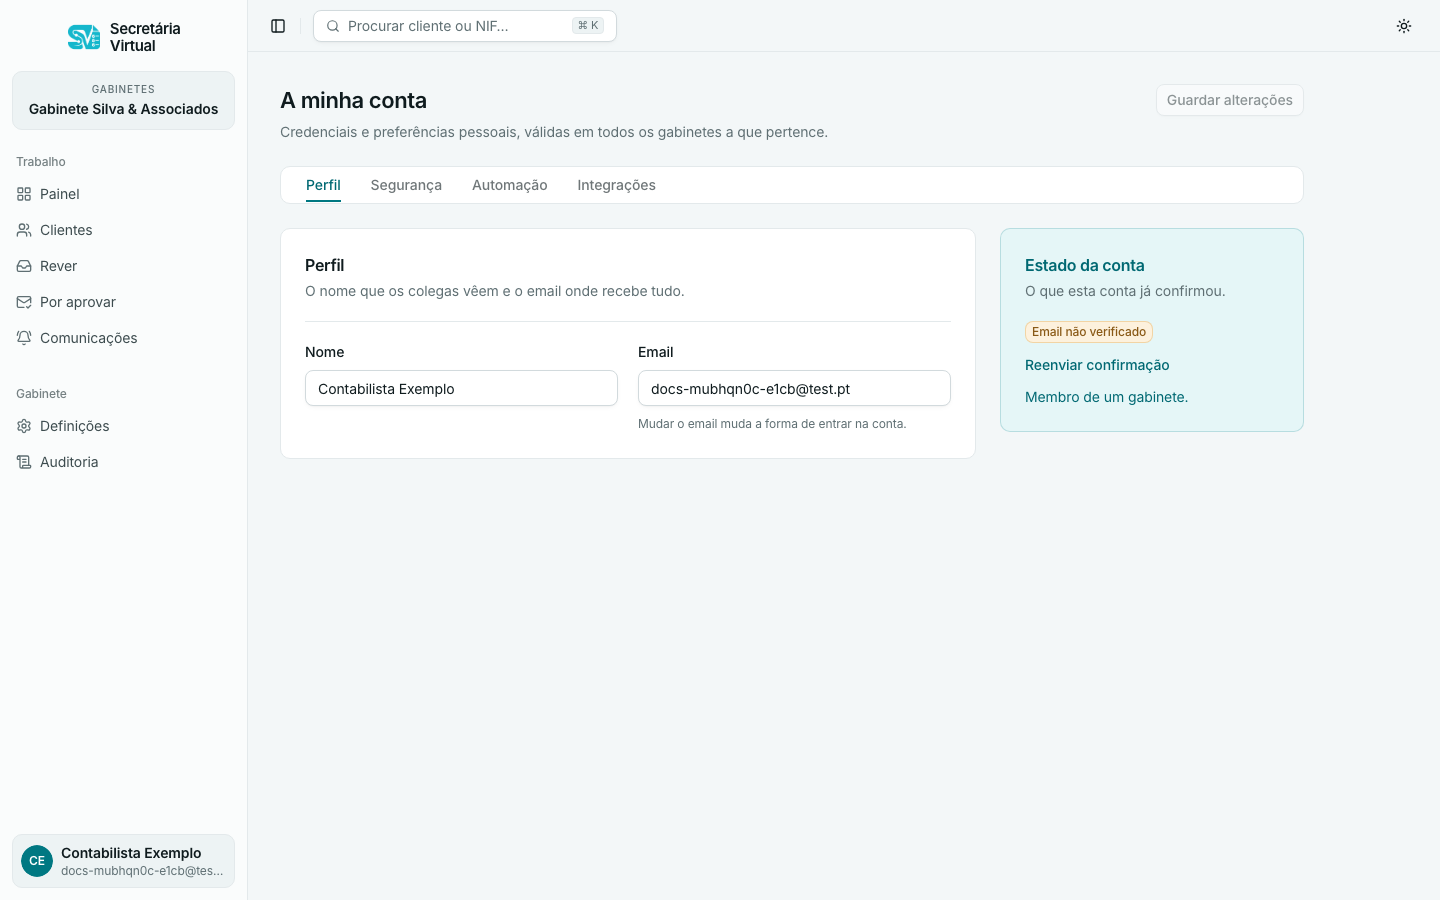Switch to the Automação tab
The width and height of the screenshot is (1440, 900).
click(510, 185)
